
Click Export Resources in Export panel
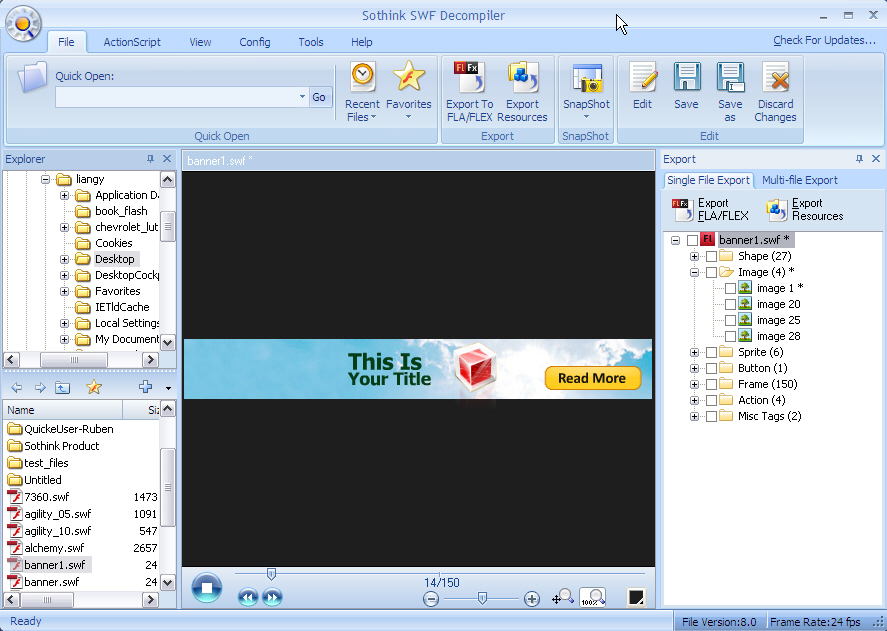tap(805, 209)
